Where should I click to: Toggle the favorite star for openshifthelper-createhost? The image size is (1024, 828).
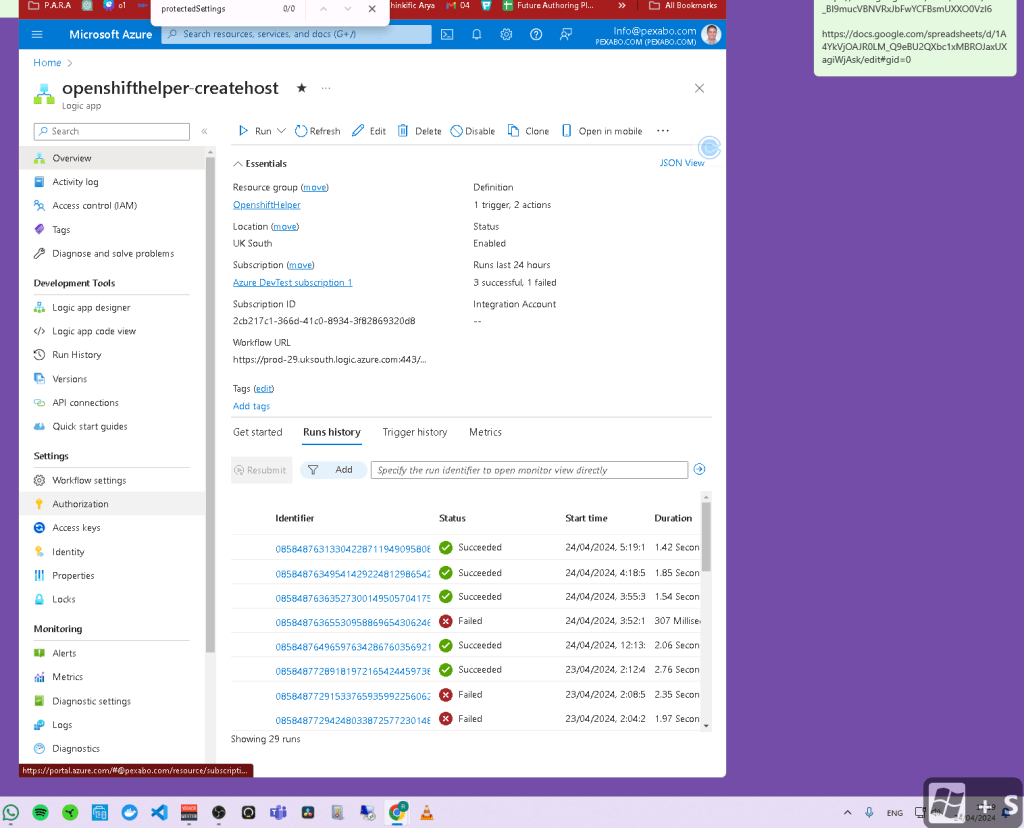click(302, 88)
